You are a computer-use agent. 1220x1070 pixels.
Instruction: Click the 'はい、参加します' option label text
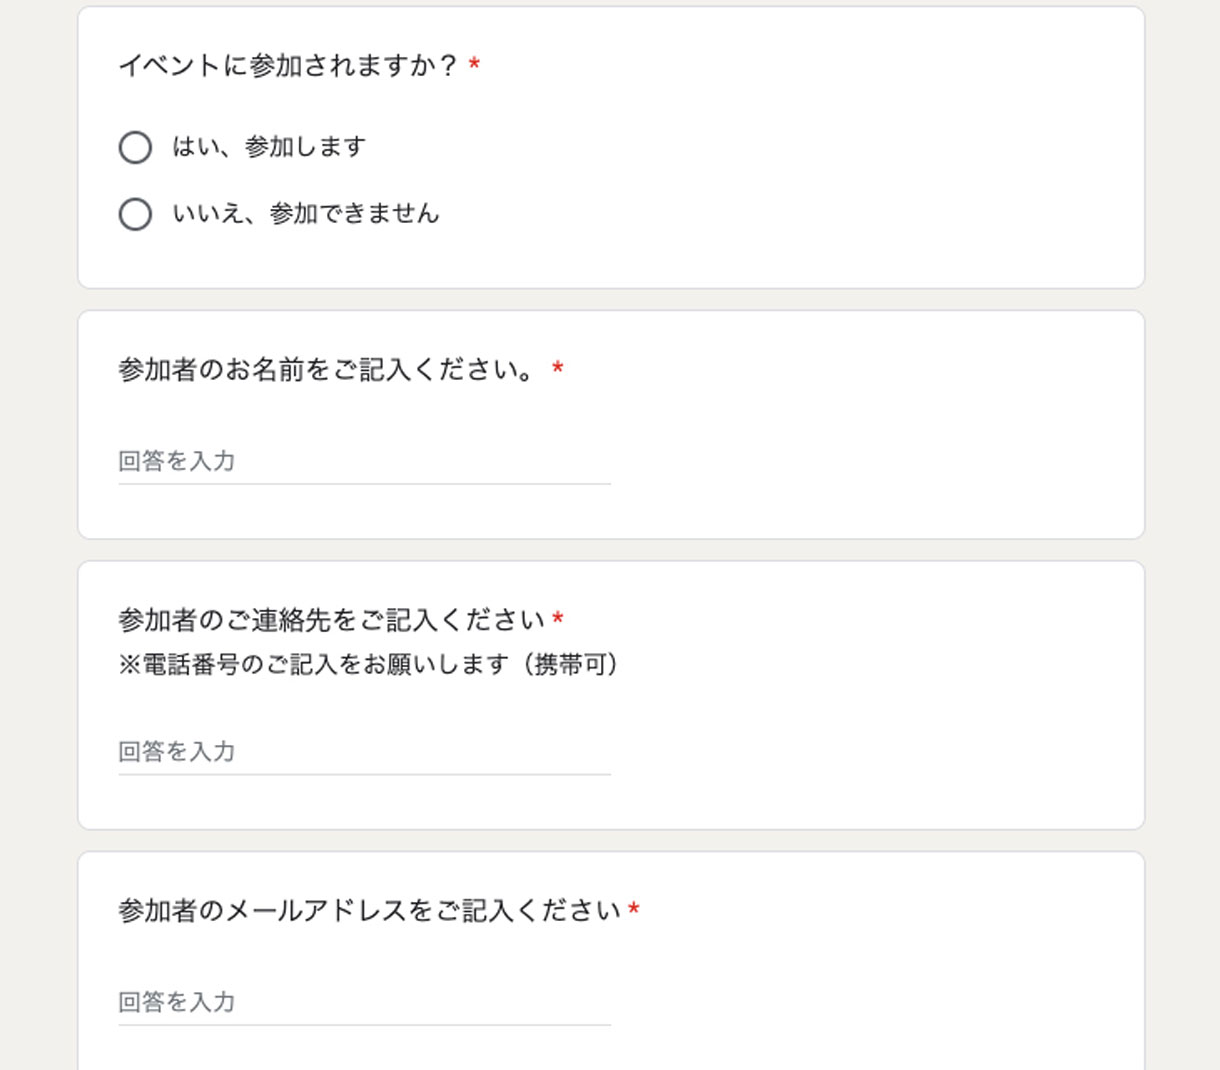click(x=269, y=147)
